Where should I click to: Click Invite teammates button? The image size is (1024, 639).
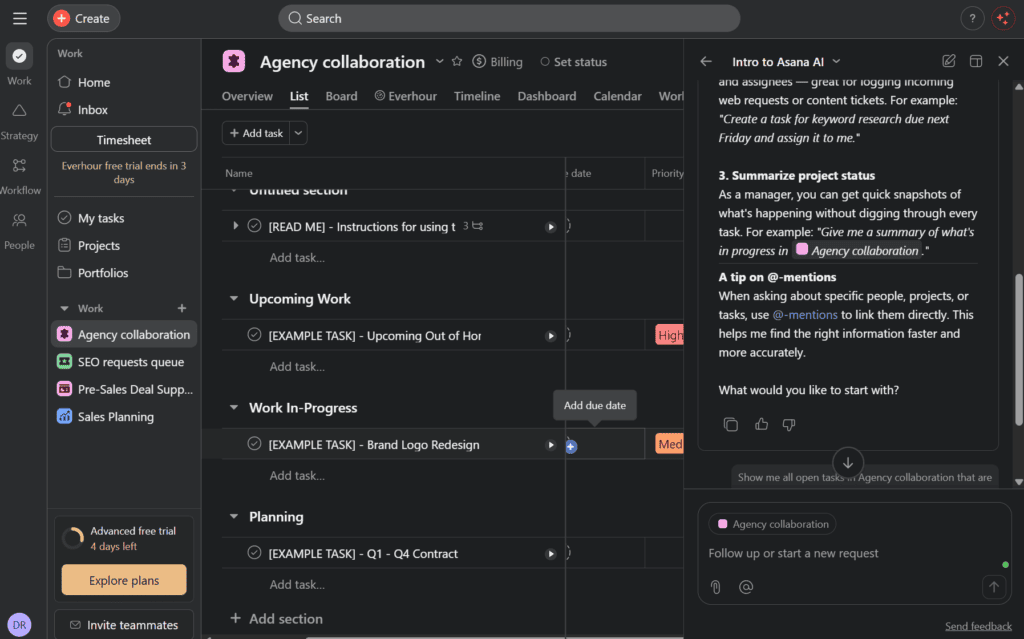pyautogui.click(x=123, y=625)
